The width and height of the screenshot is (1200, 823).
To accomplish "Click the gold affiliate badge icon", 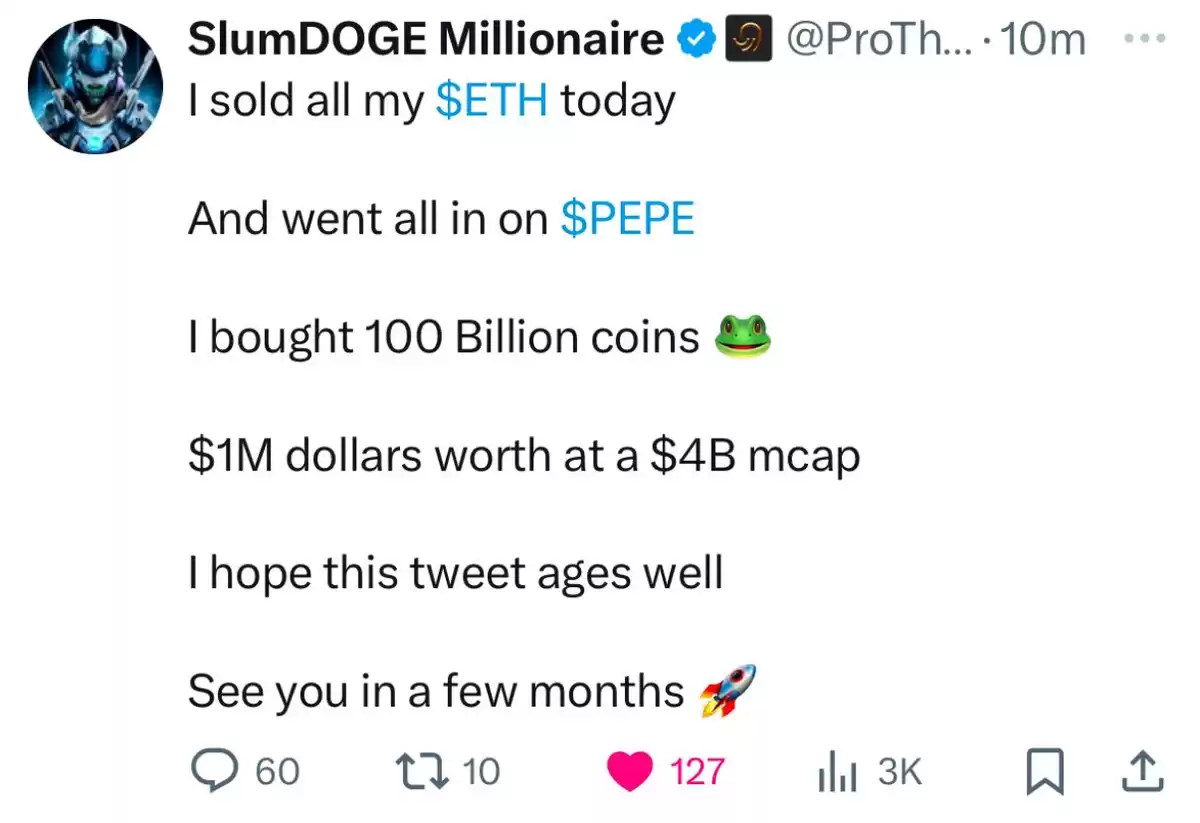I will 740,40.
